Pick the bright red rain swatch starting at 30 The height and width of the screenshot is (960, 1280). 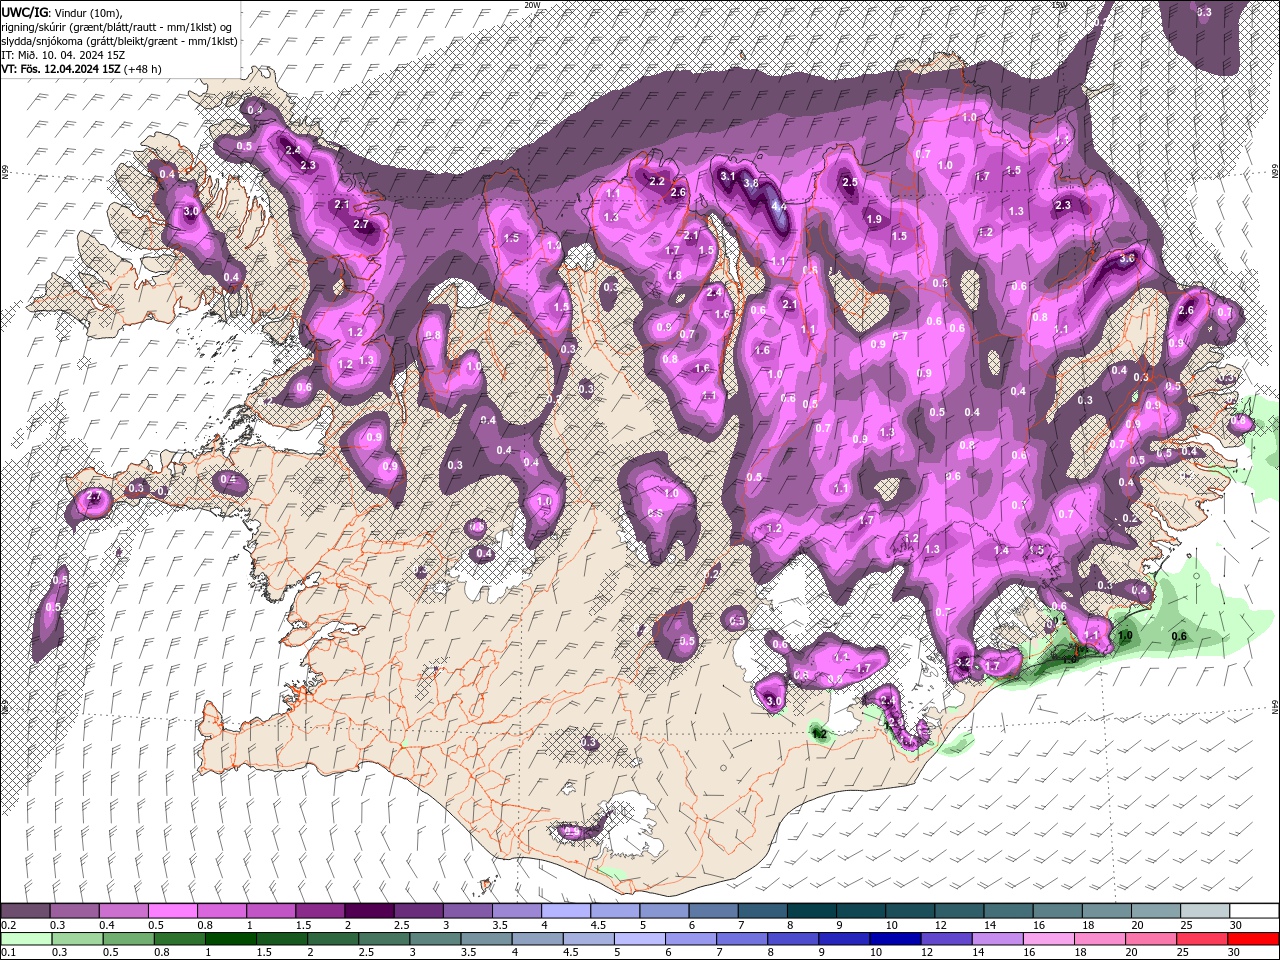coord(1253,938)
